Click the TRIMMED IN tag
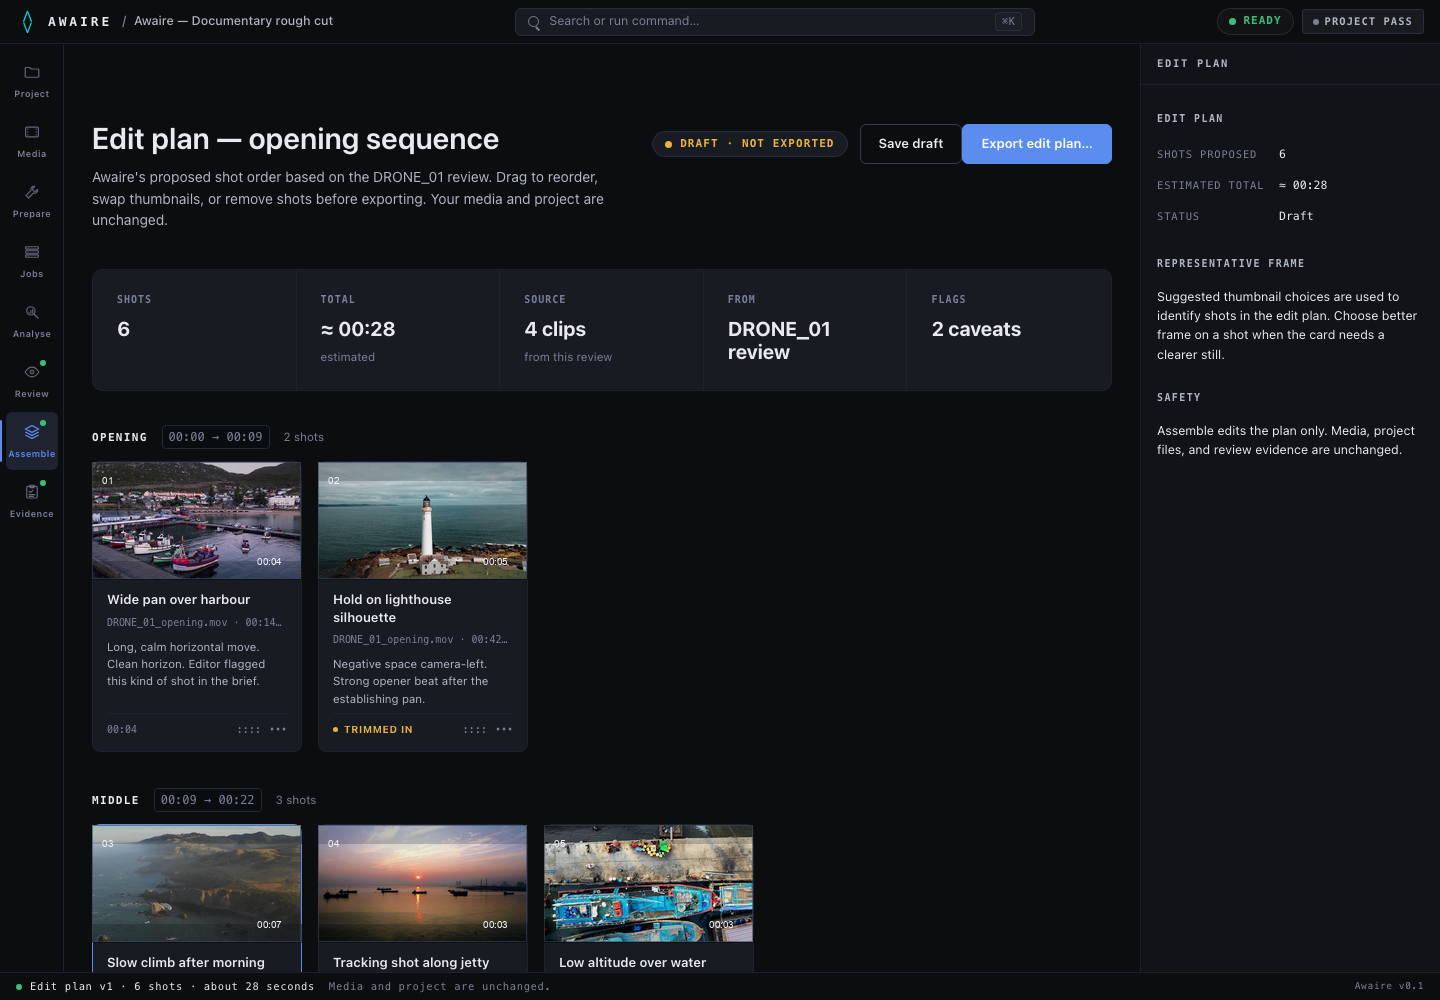 coord(373,730)
